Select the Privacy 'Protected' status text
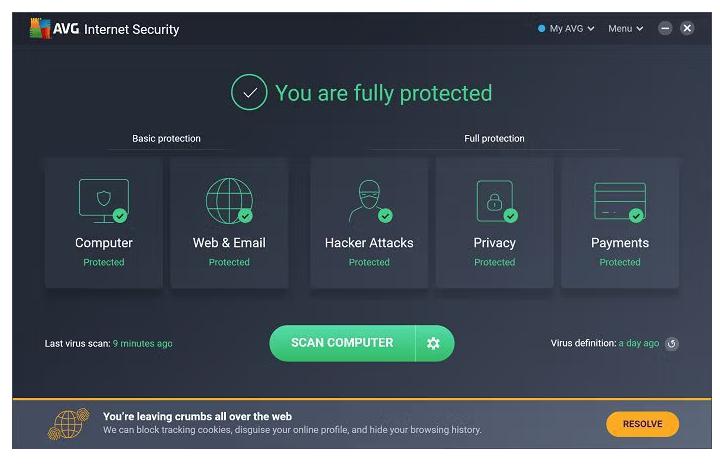 pos(494,262)
